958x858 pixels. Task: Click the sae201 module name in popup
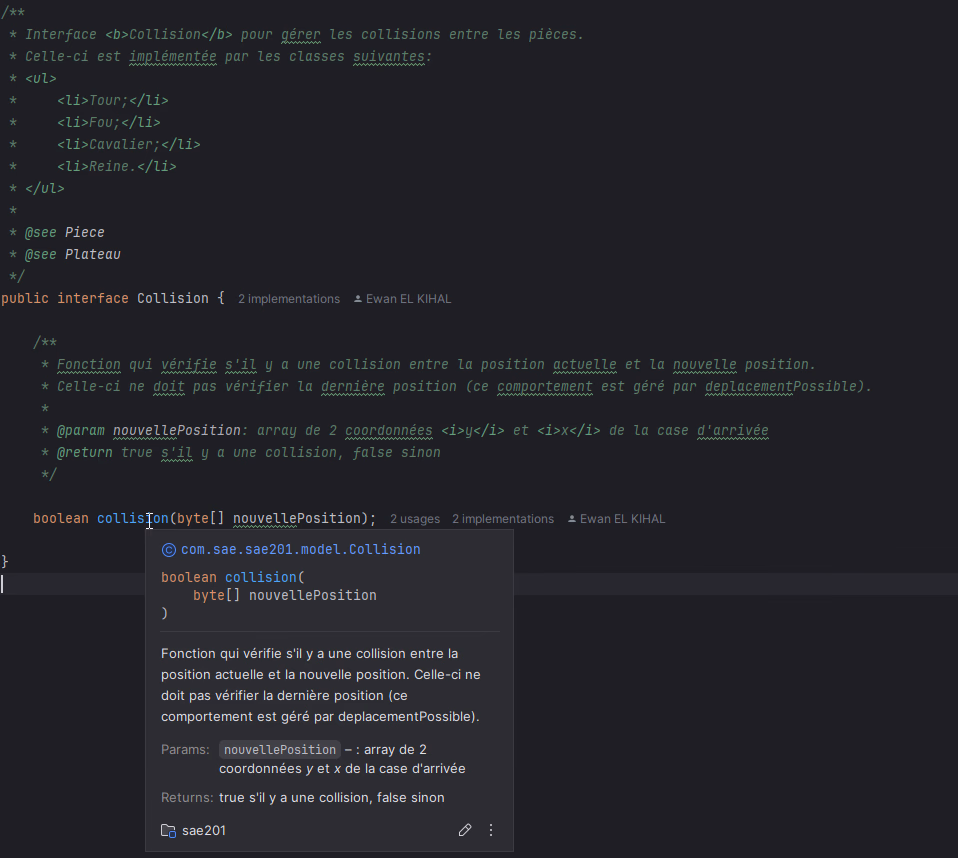pos(203,831)
